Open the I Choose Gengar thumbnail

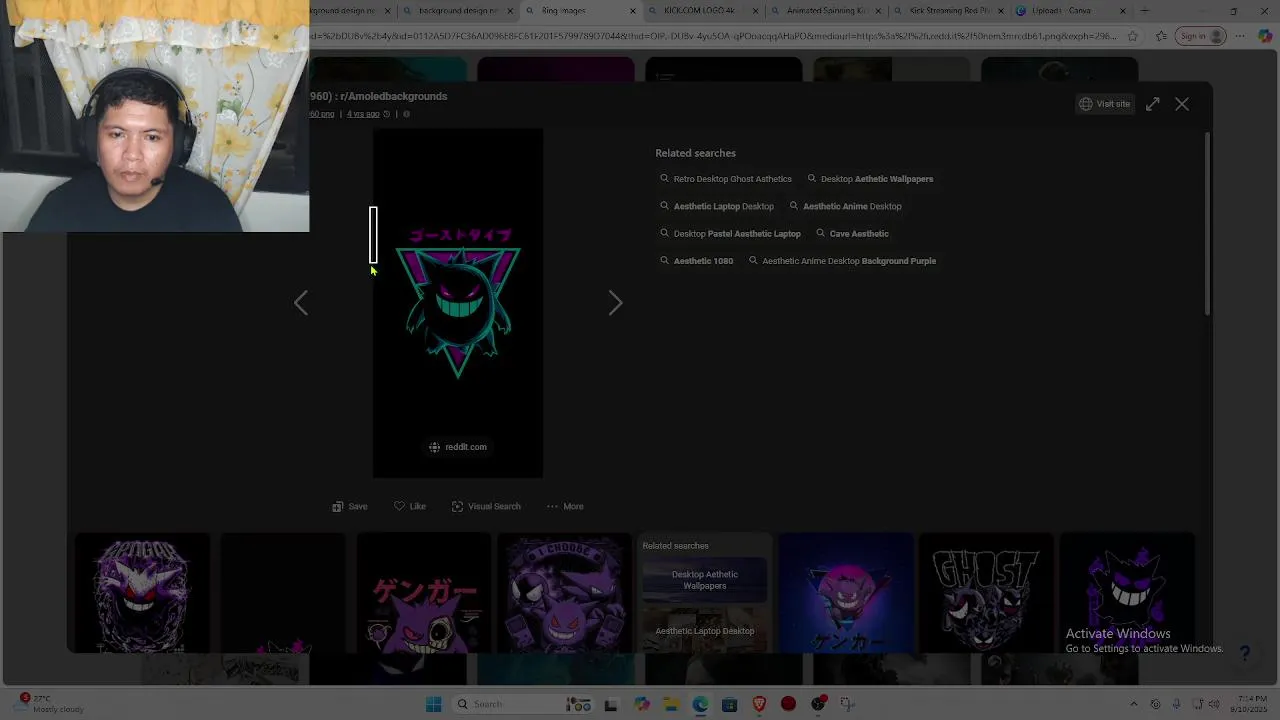pyautogui.click(x=564, y=593)
